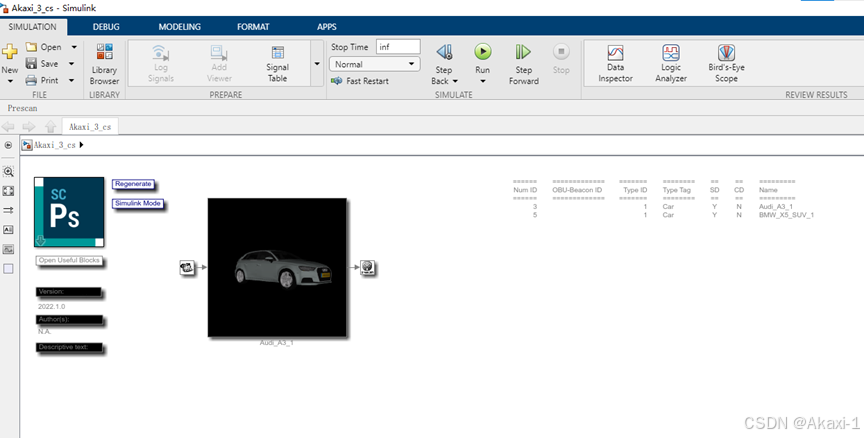Click the input block left of Audi_A3_1
Image resolution: width=864 pixels, height=438 pixels.
point(187,268)
